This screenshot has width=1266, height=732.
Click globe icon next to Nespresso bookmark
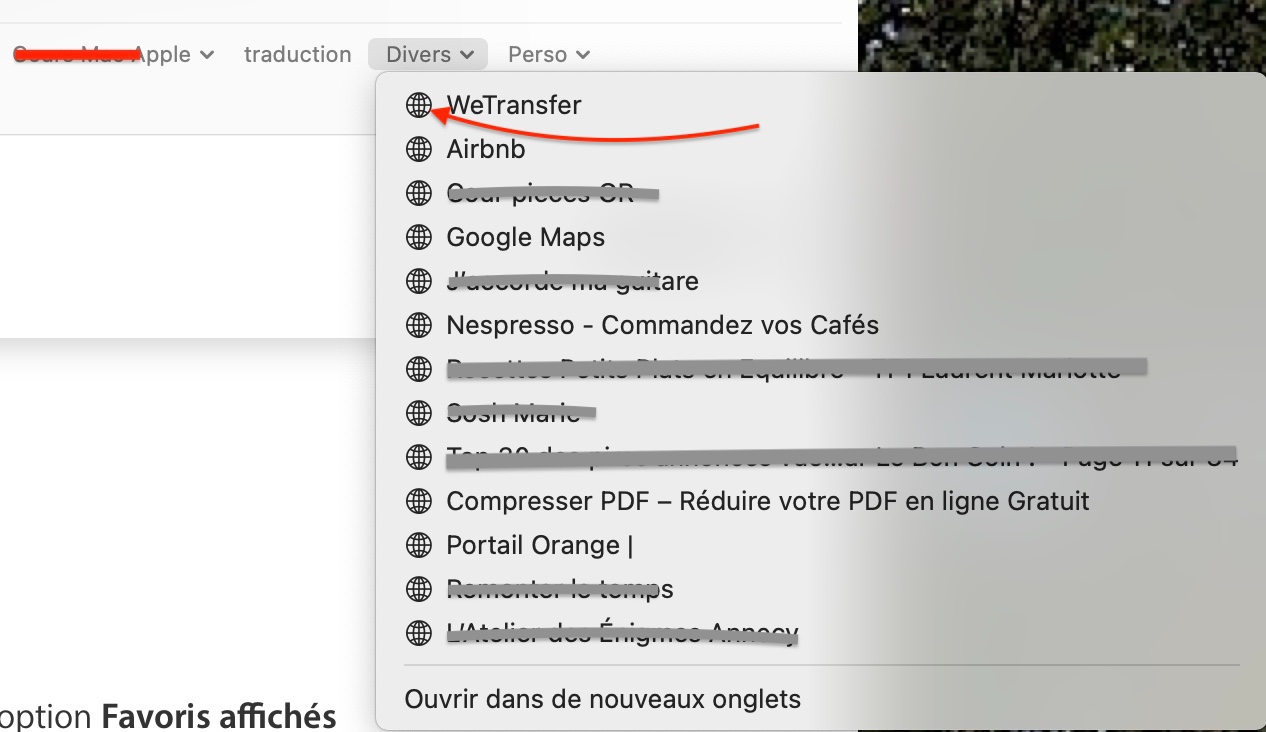(x=419, y=325)
